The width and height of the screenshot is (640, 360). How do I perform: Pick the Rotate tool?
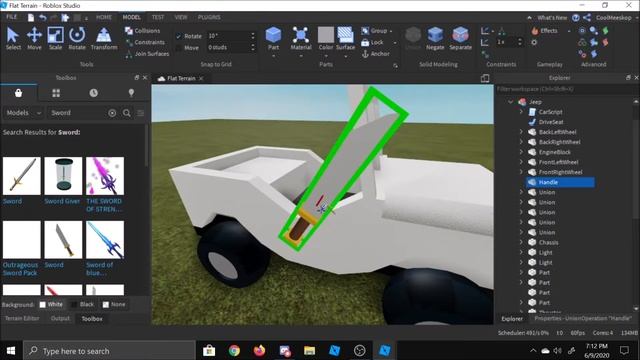pyautogui.click(x=77, y=38)
